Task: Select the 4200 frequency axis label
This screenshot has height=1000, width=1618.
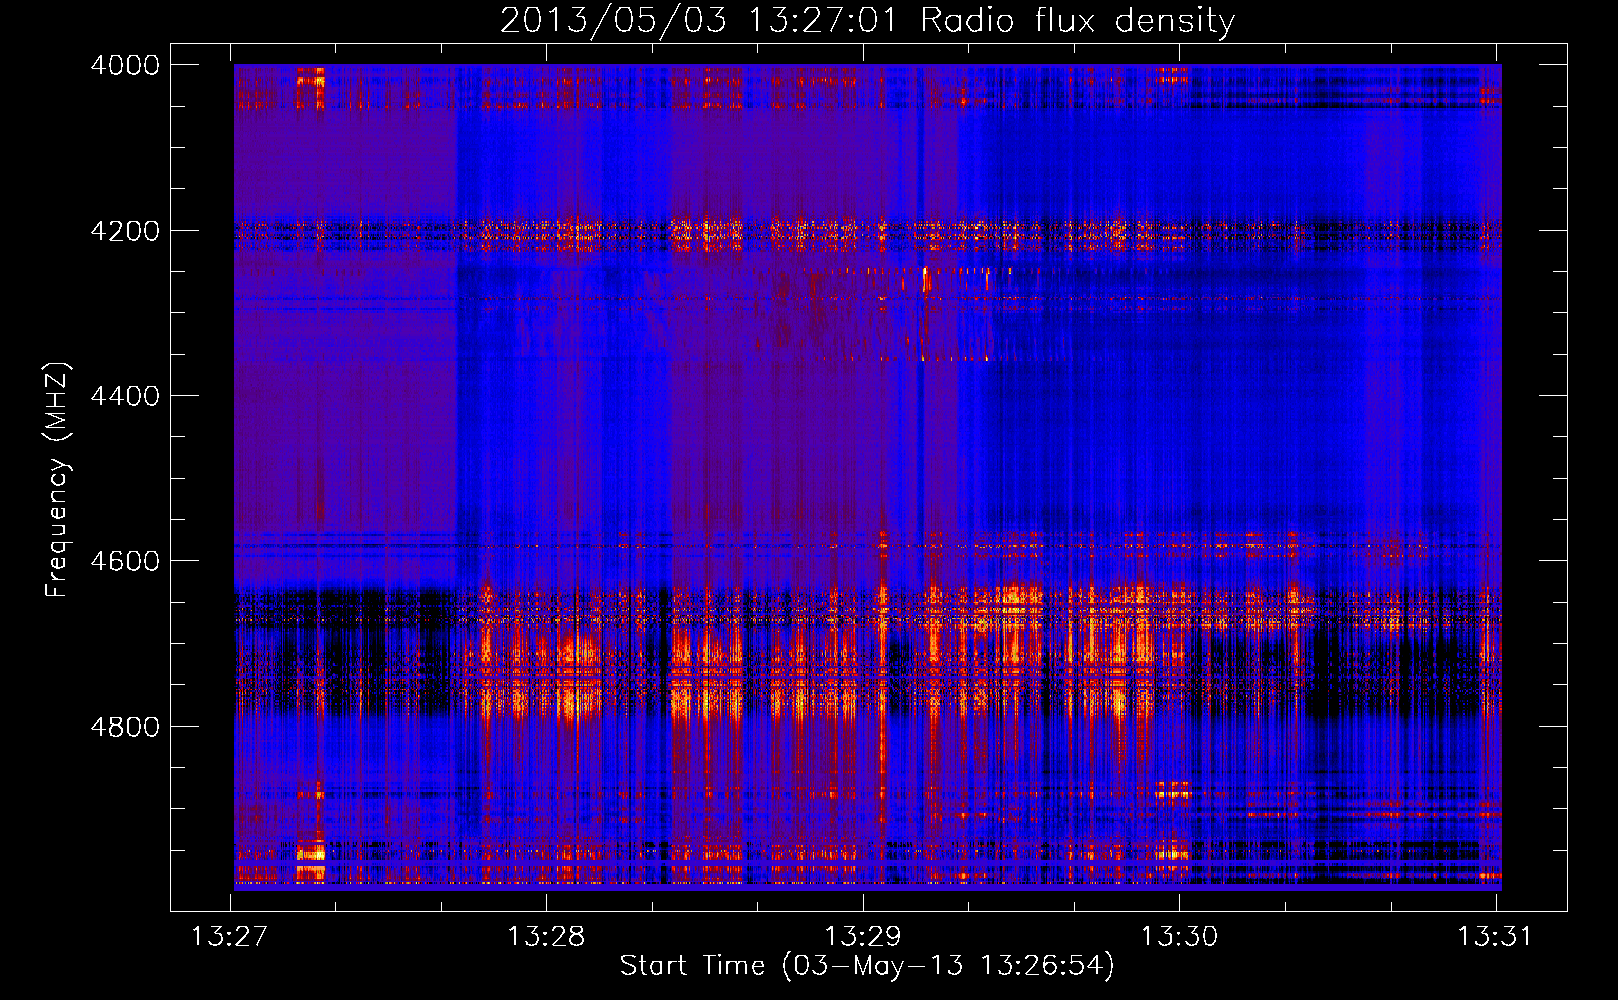Action: tap(125, 231)
